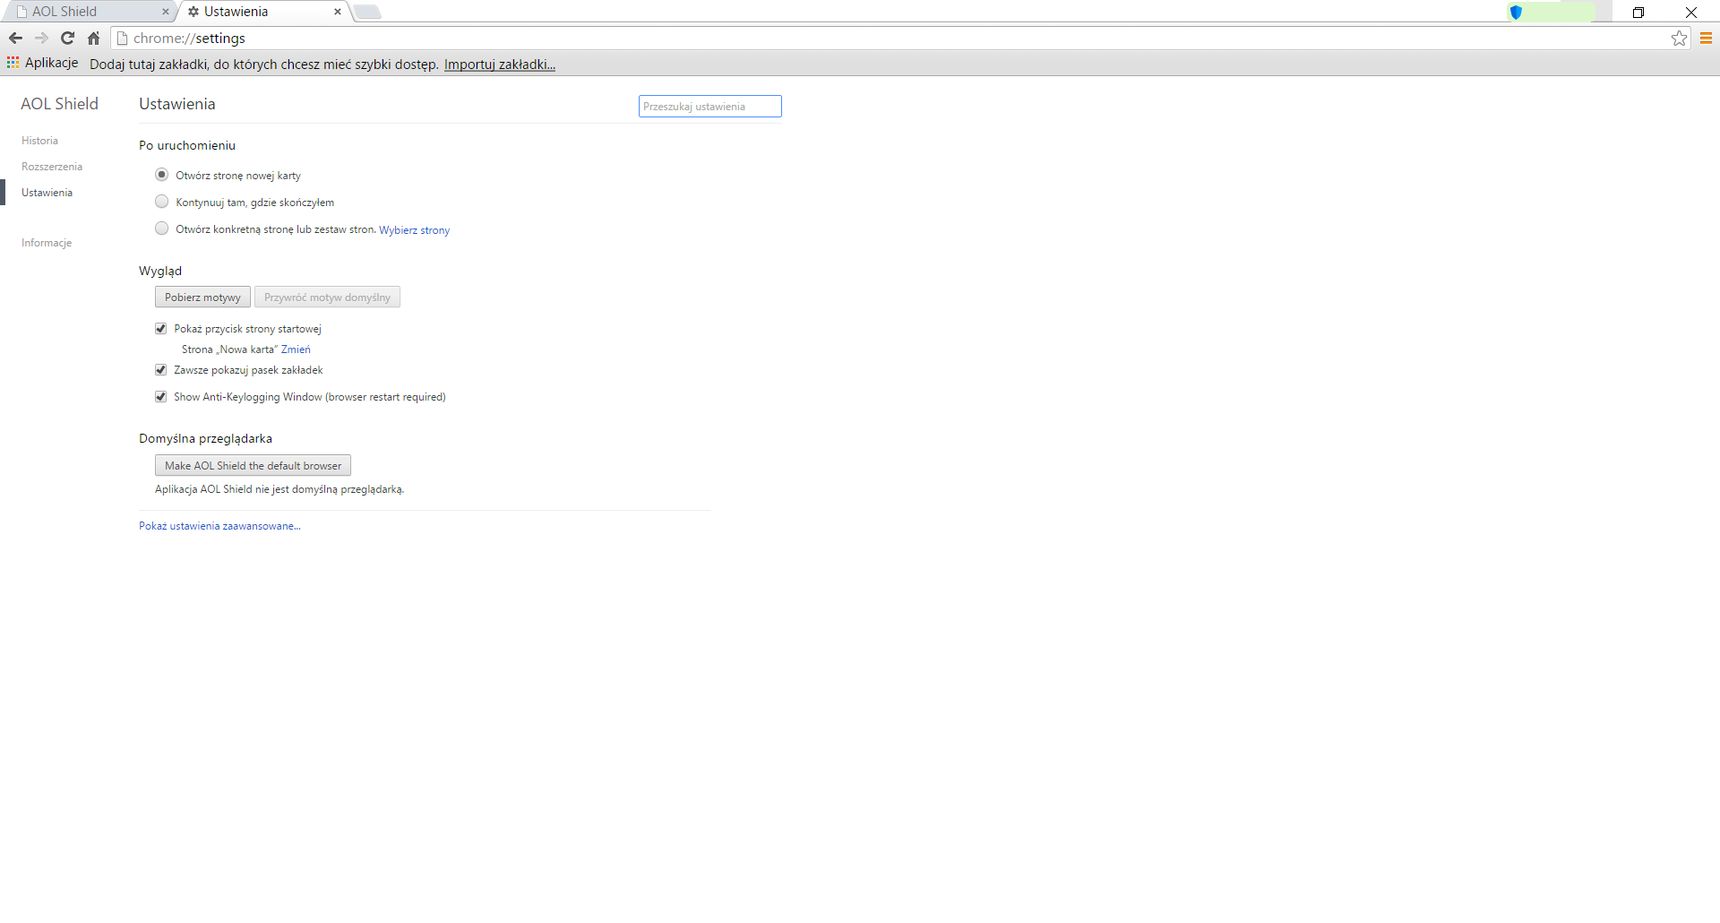Viewport: 1720px width, 923px height.
Task: Click the Pobierz motywy button
Action: click(x=203, y=297)
